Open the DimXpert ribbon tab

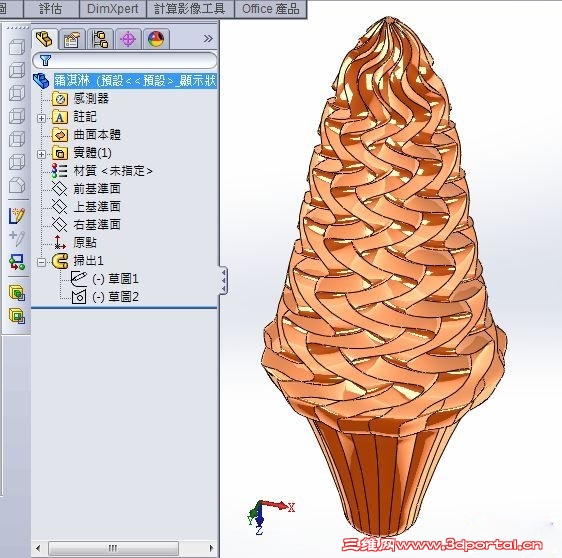tap(113, 9)
